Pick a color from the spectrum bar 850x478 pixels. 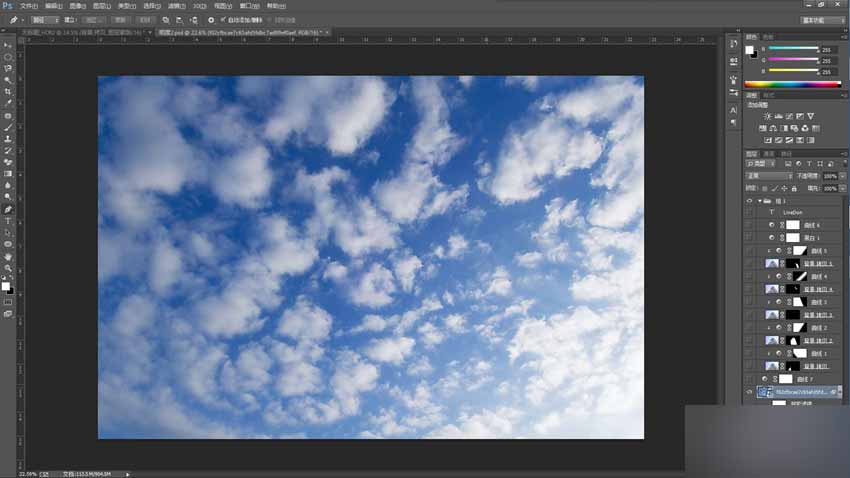click(x=793, y=84)
